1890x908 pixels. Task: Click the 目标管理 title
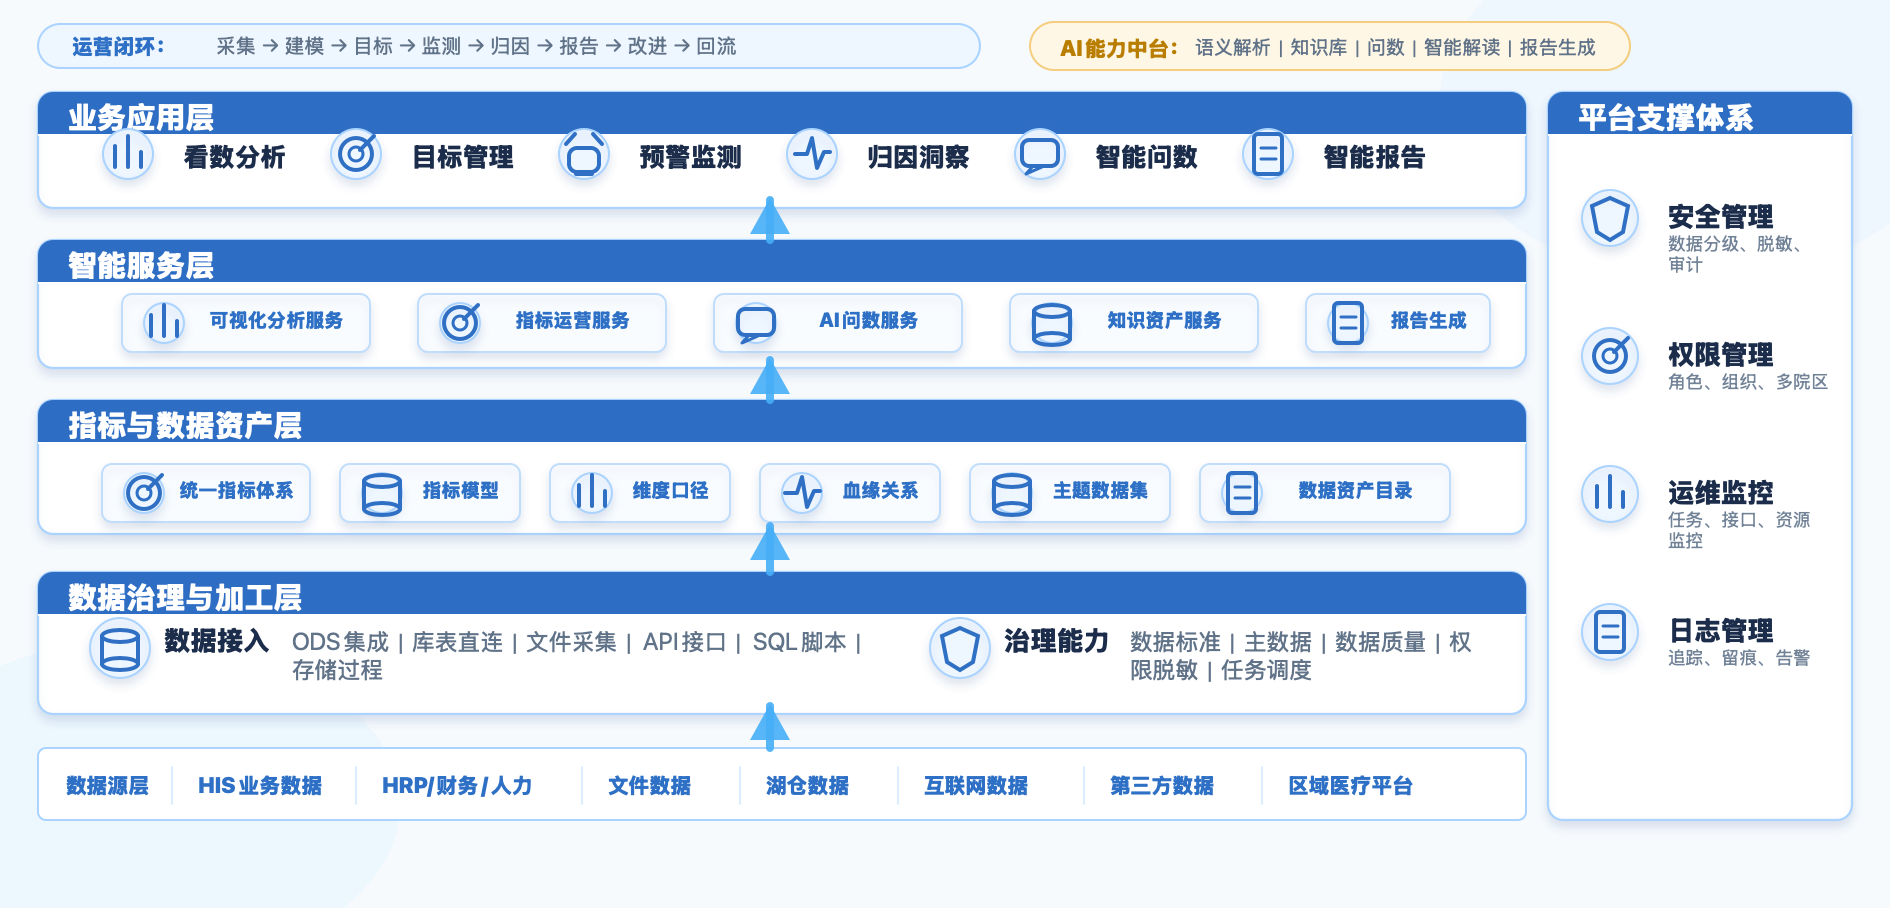click(x=462, y=157)
